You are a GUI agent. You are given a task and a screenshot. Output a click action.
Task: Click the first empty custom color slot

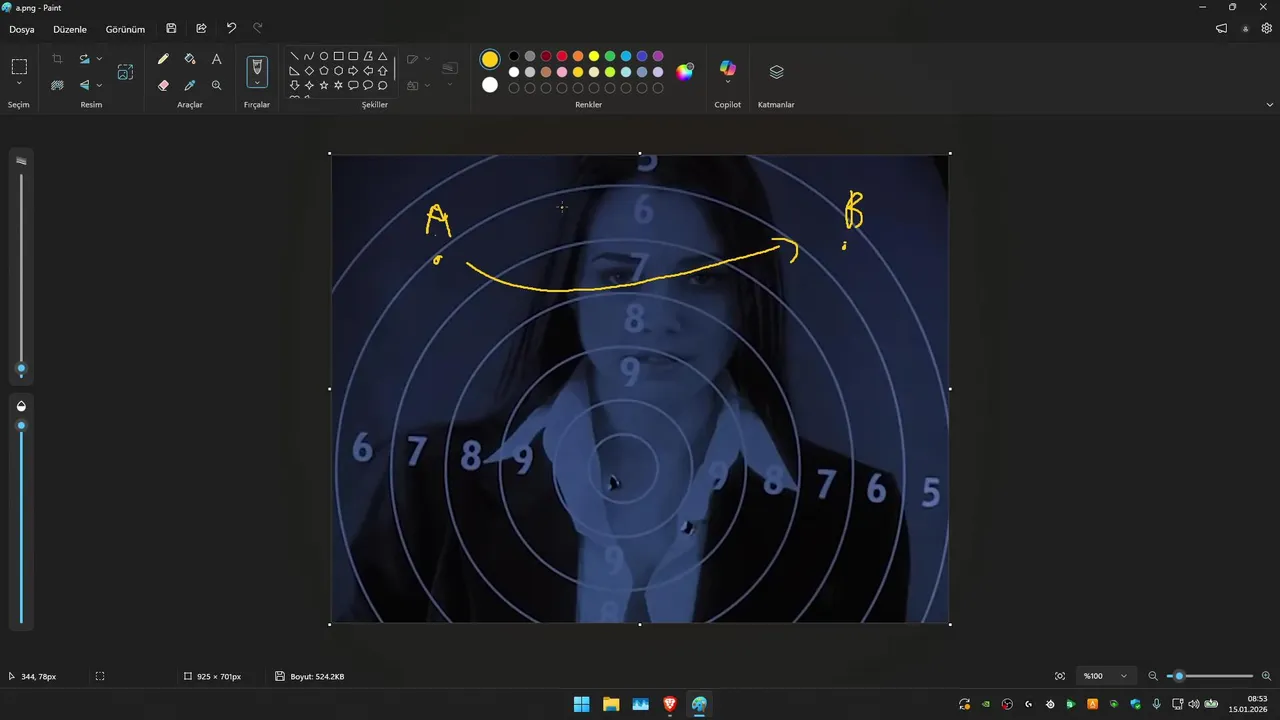coord(514,88)
